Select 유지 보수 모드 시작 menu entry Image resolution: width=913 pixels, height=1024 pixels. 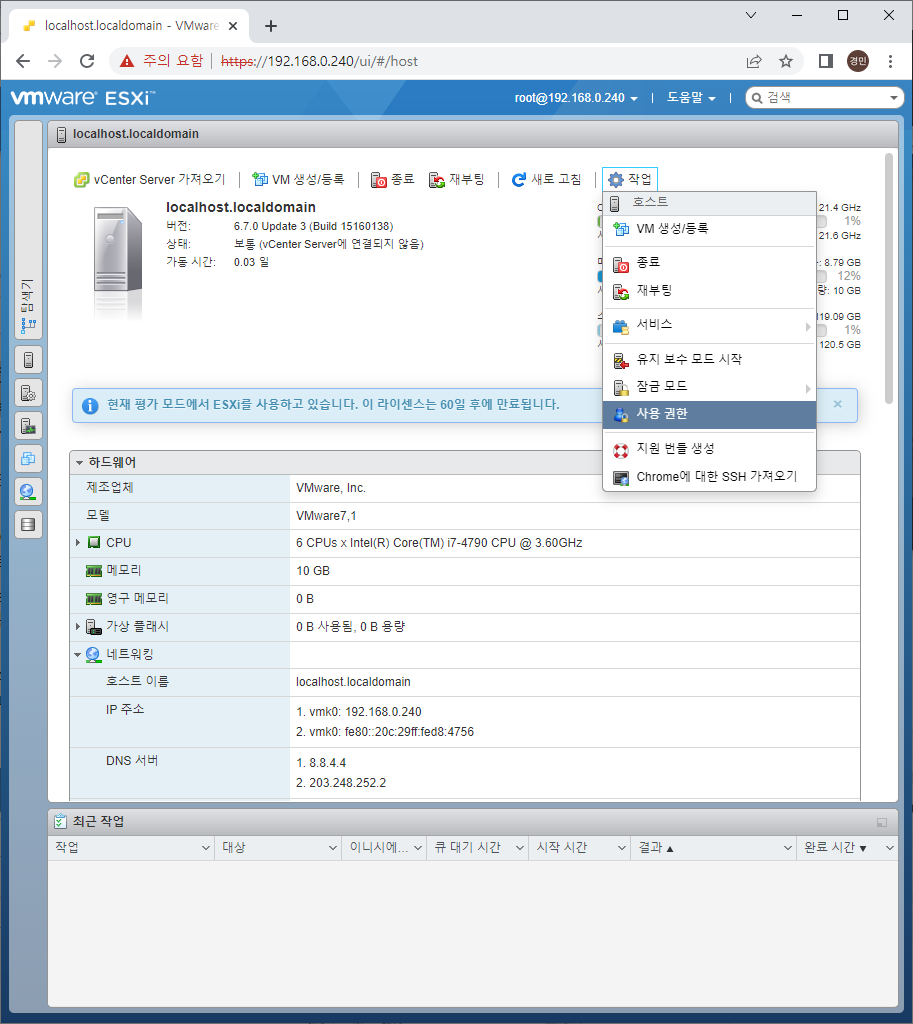pos(709,359)
